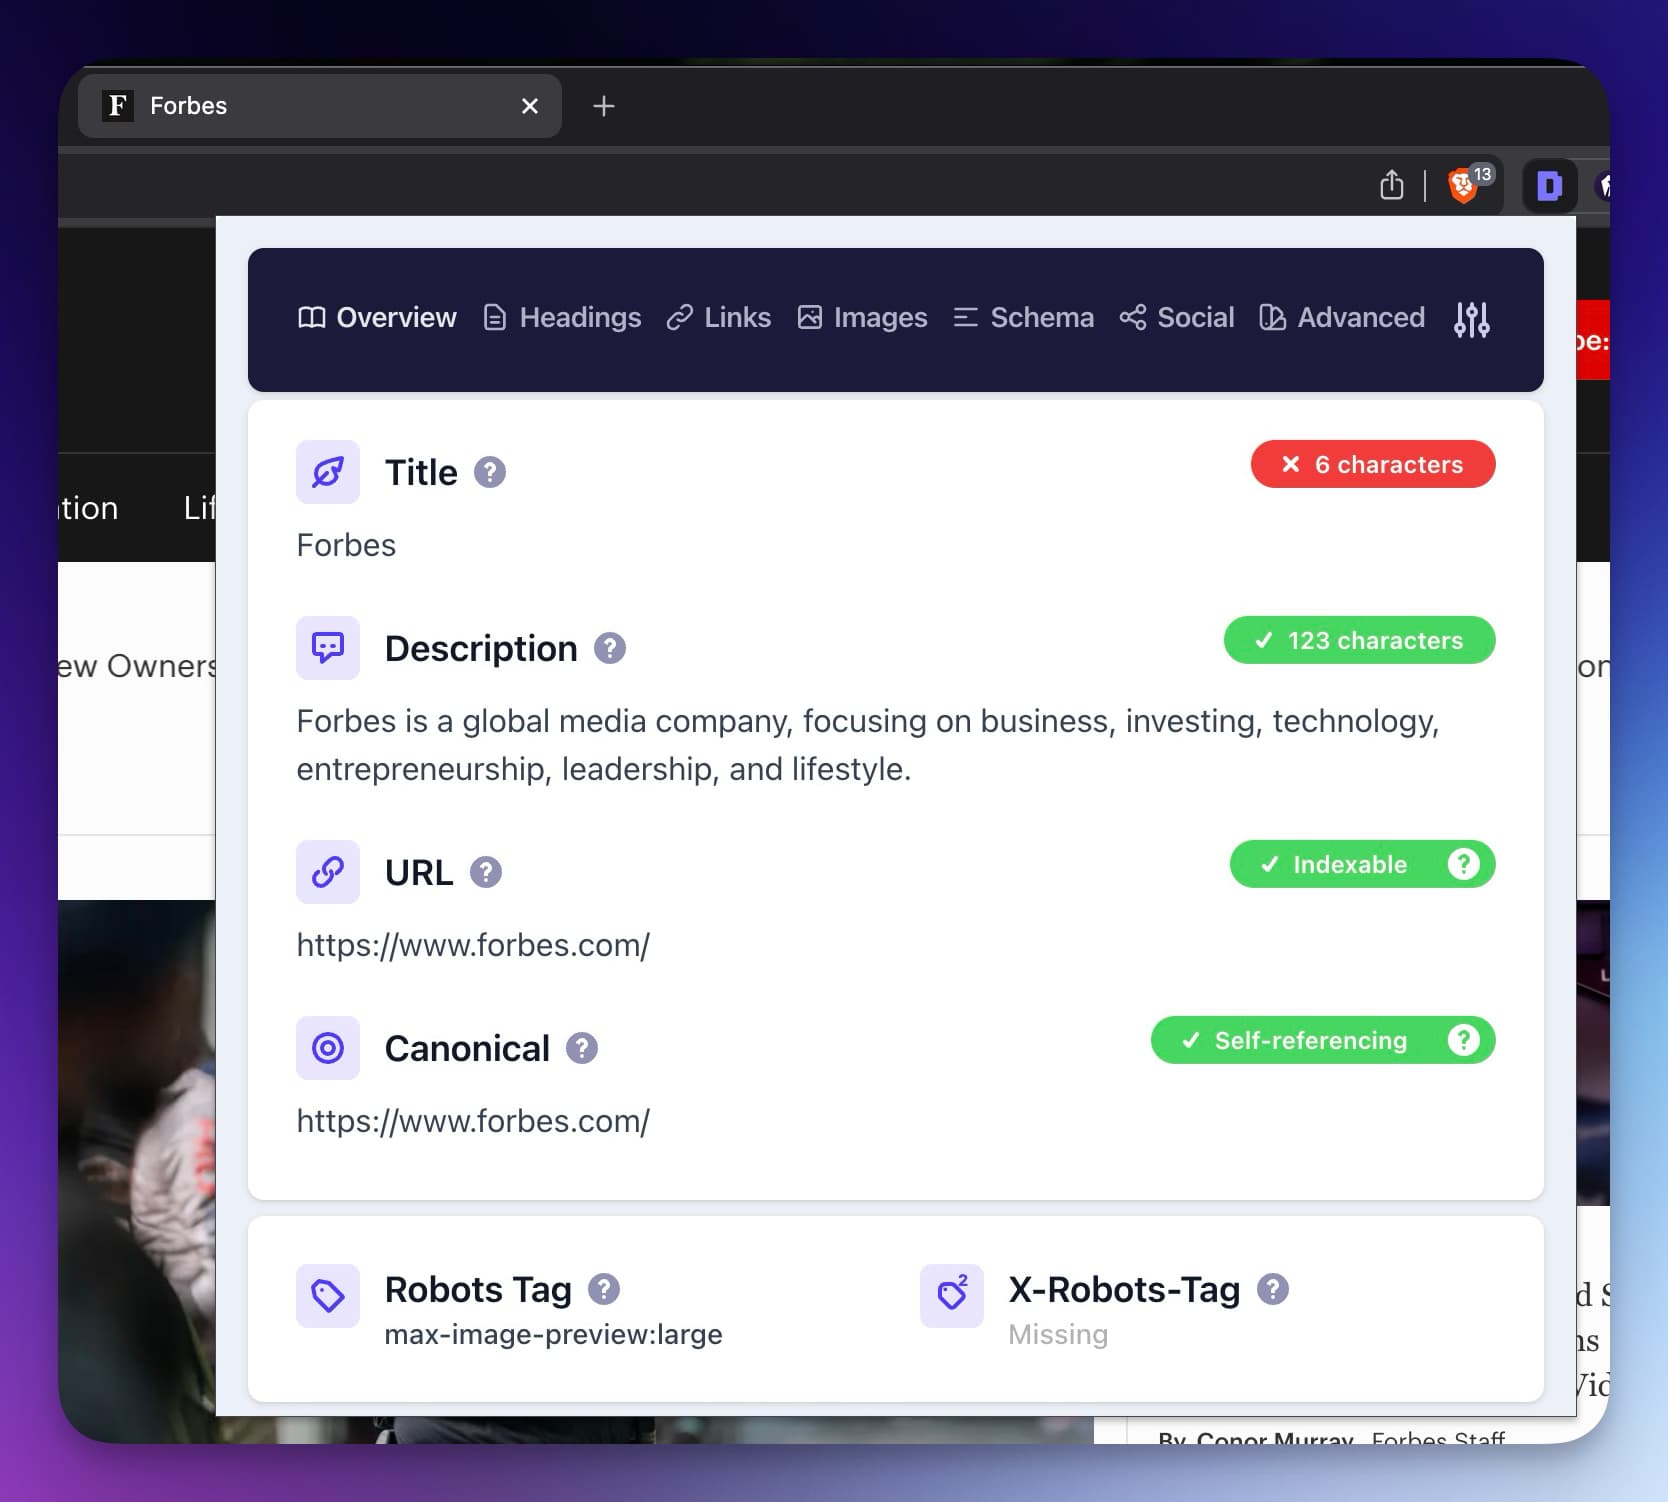Viewport: 1668px width, 1502px height.
Task: Click the X-Robots-Tag help icon
Action: click(1273, 1290)
